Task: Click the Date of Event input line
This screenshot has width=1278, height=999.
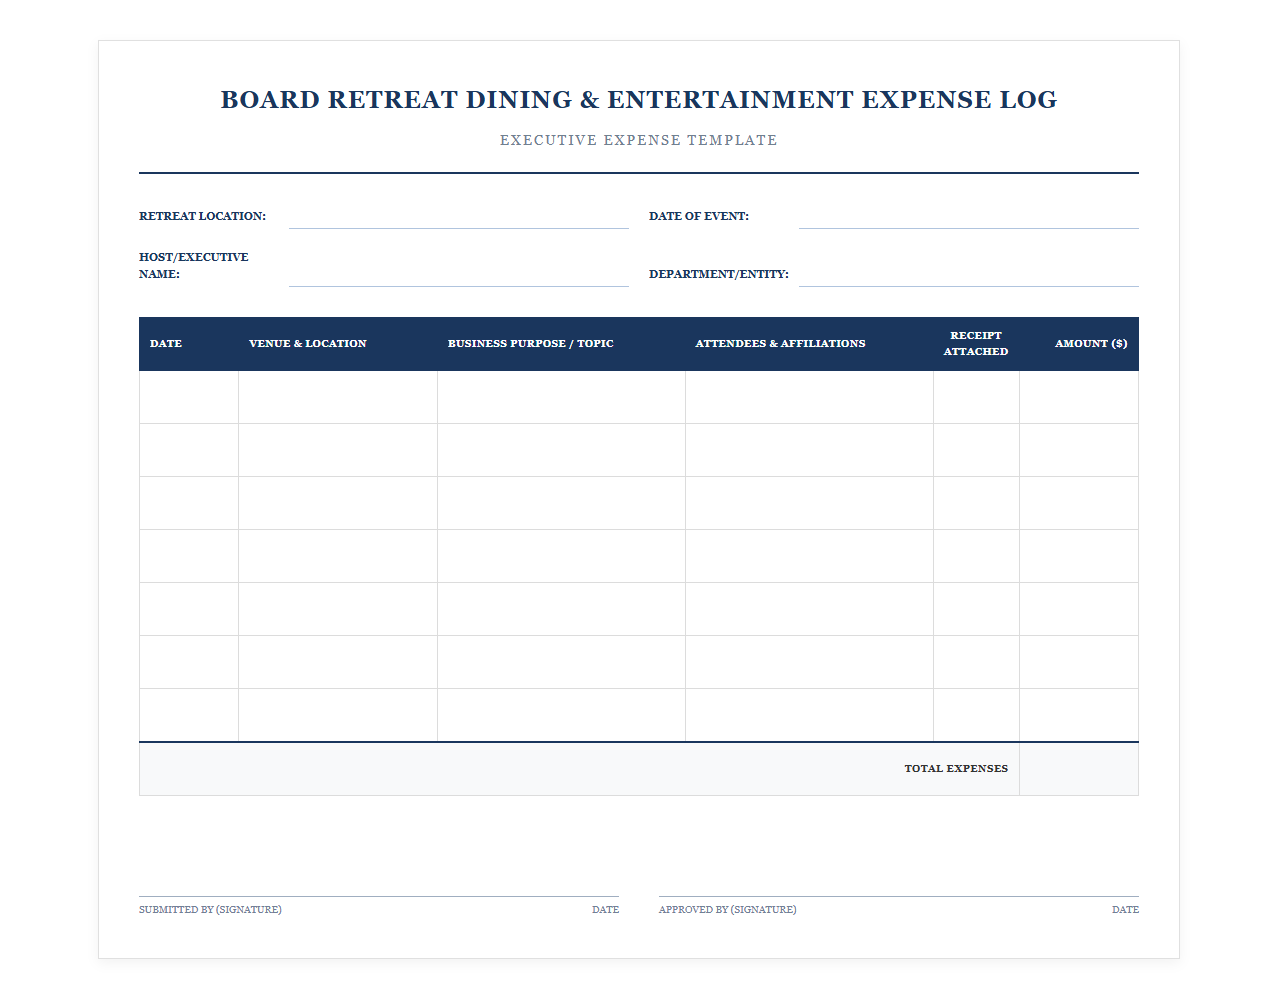Action: pos(968,216)
